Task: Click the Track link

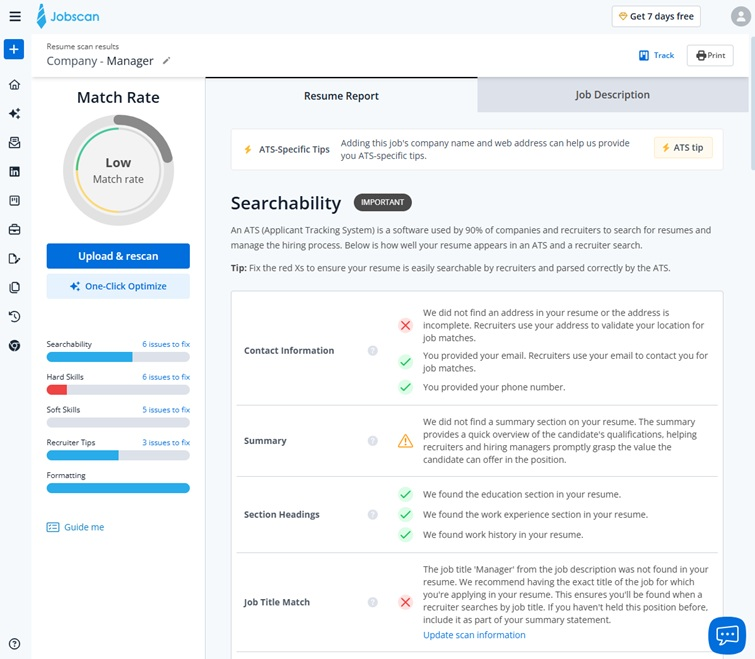Action: click(x=656, y=55)
